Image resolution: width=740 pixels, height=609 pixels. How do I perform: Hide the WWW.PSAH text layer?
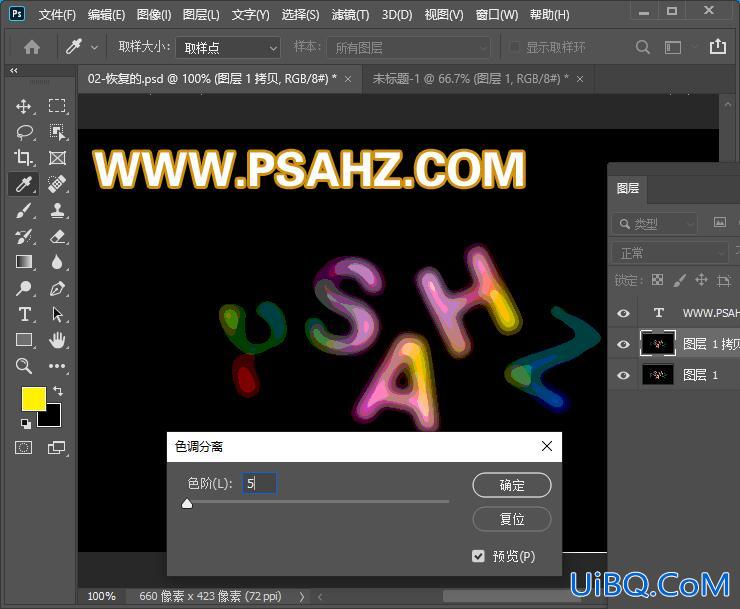coord(623,313)
